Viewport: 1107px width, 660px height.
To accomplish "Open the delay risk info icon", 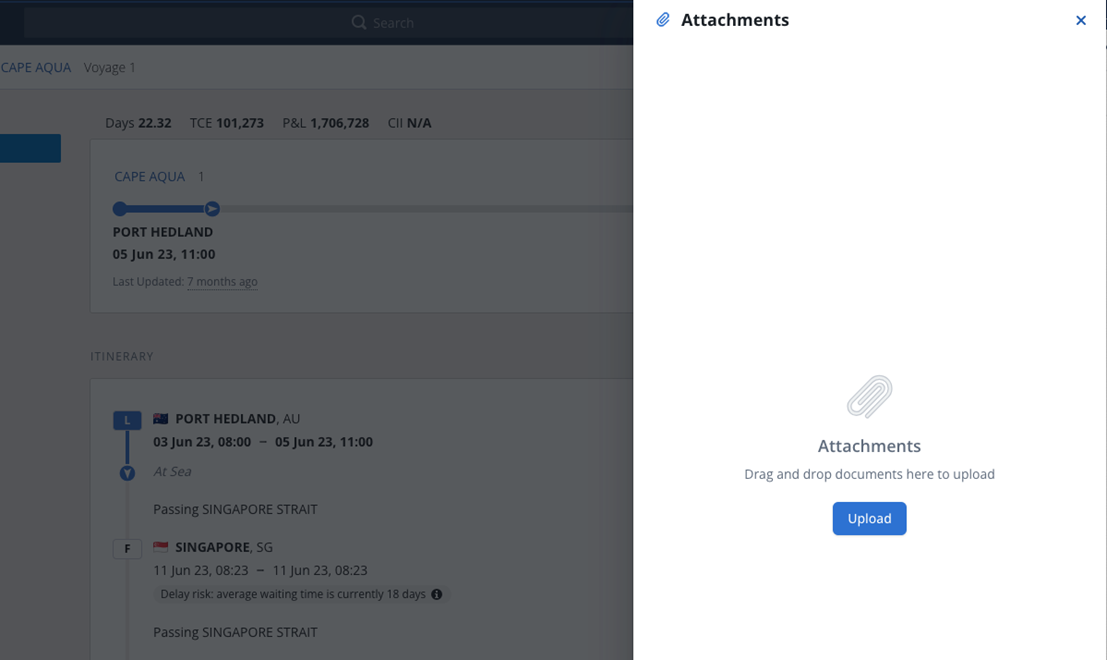I will (x=435, y=593).
